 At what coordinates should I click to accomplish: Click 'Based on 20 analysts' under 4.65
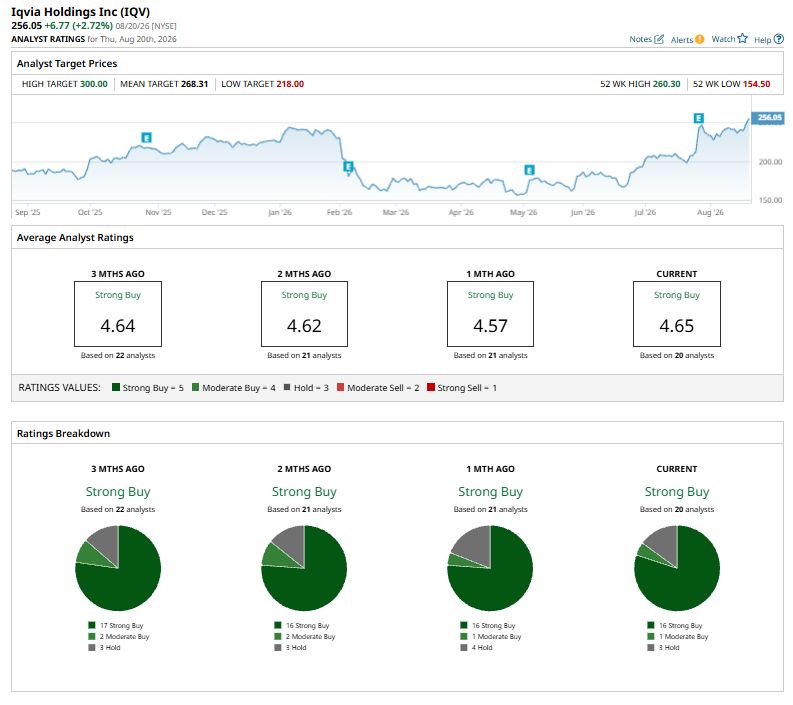677,356
